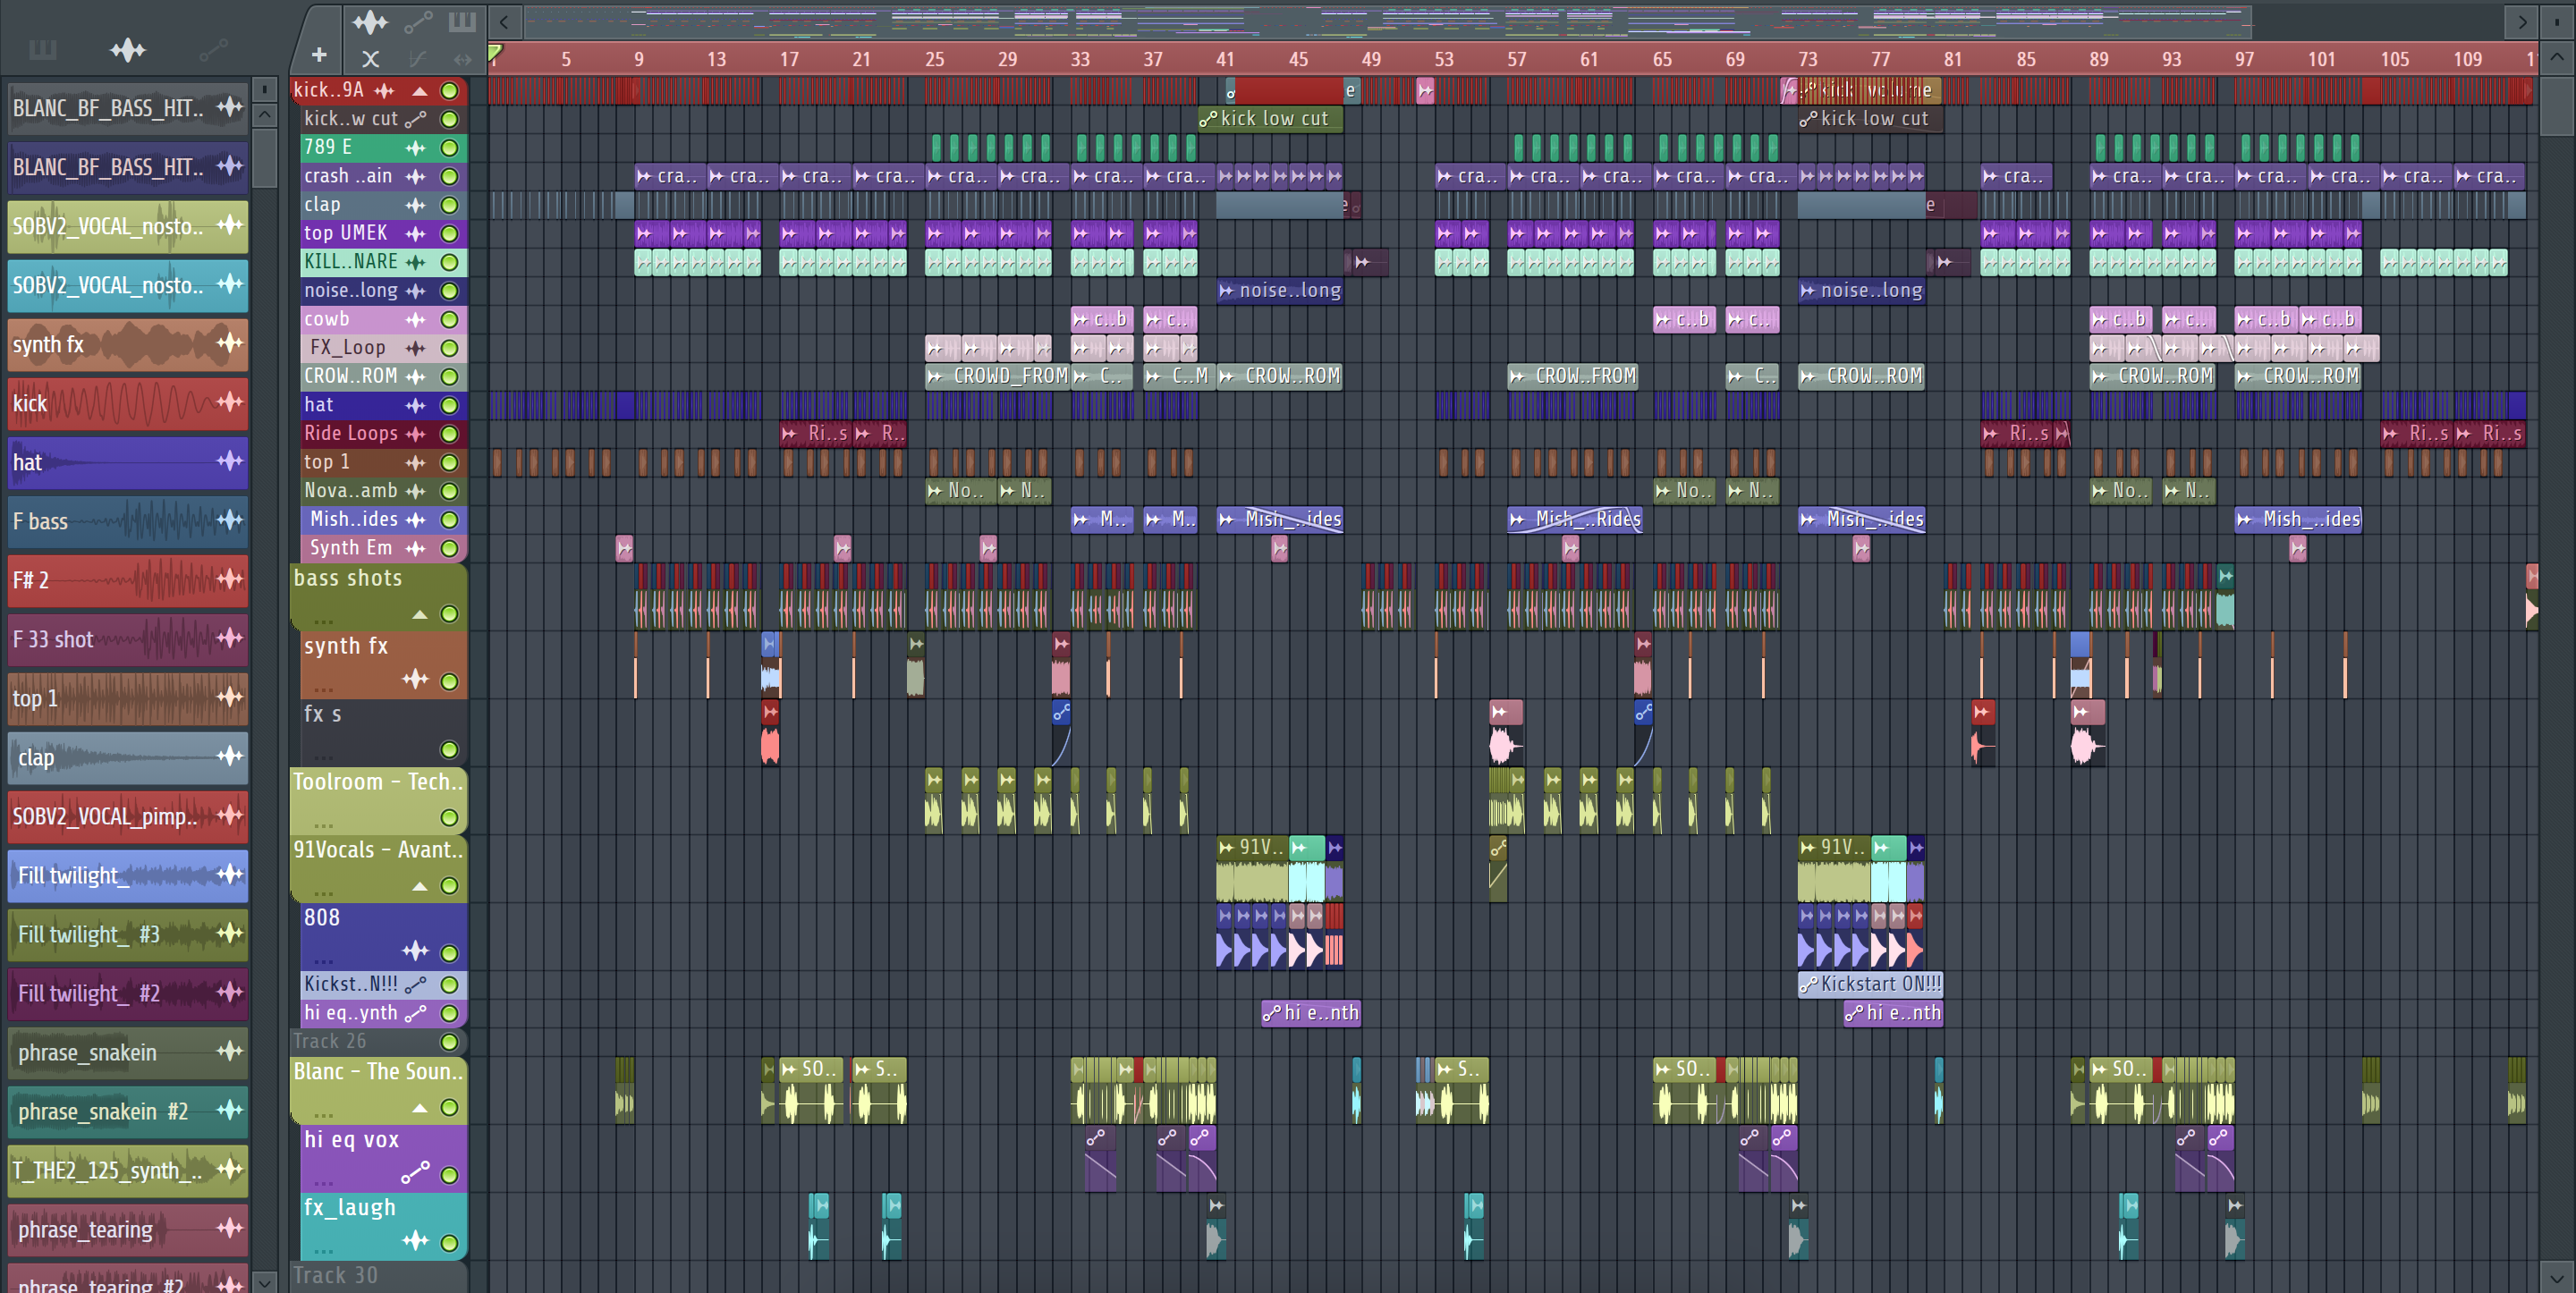Collapse the 91Vocals - Avant.. track group

tap(420, 886)
